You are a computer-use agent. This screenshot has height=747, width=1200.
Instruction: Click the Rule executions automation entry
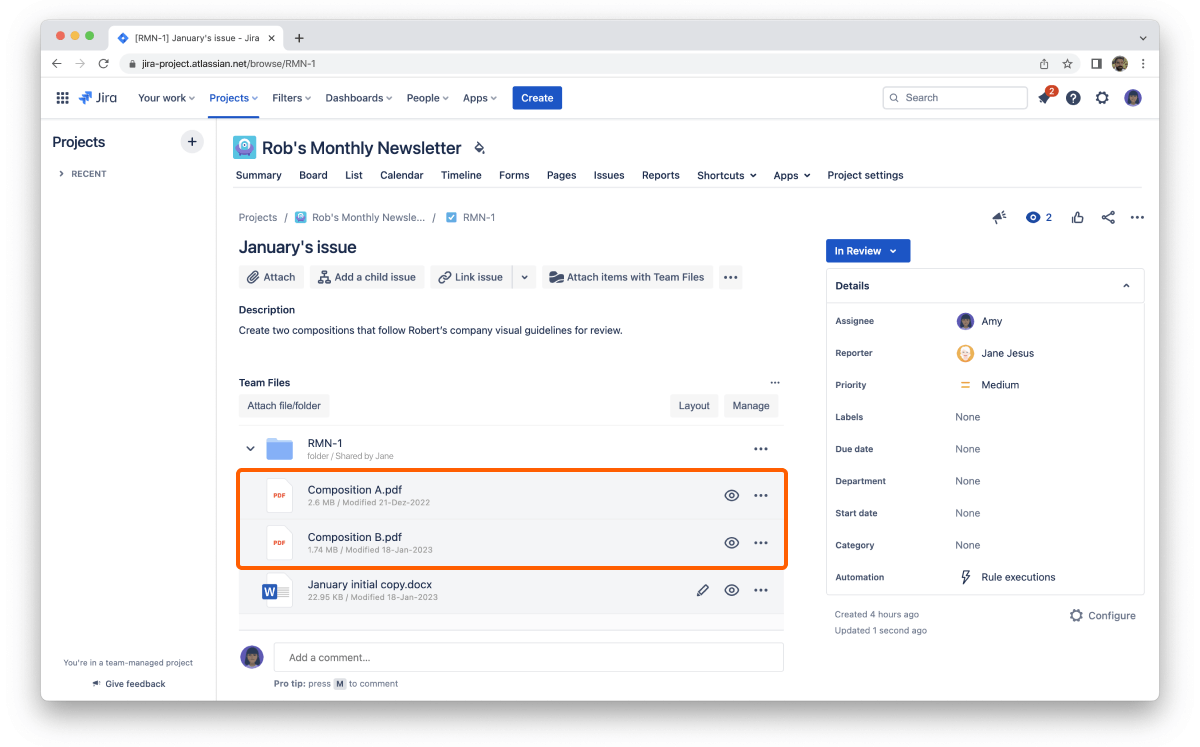click(1008, 577)
